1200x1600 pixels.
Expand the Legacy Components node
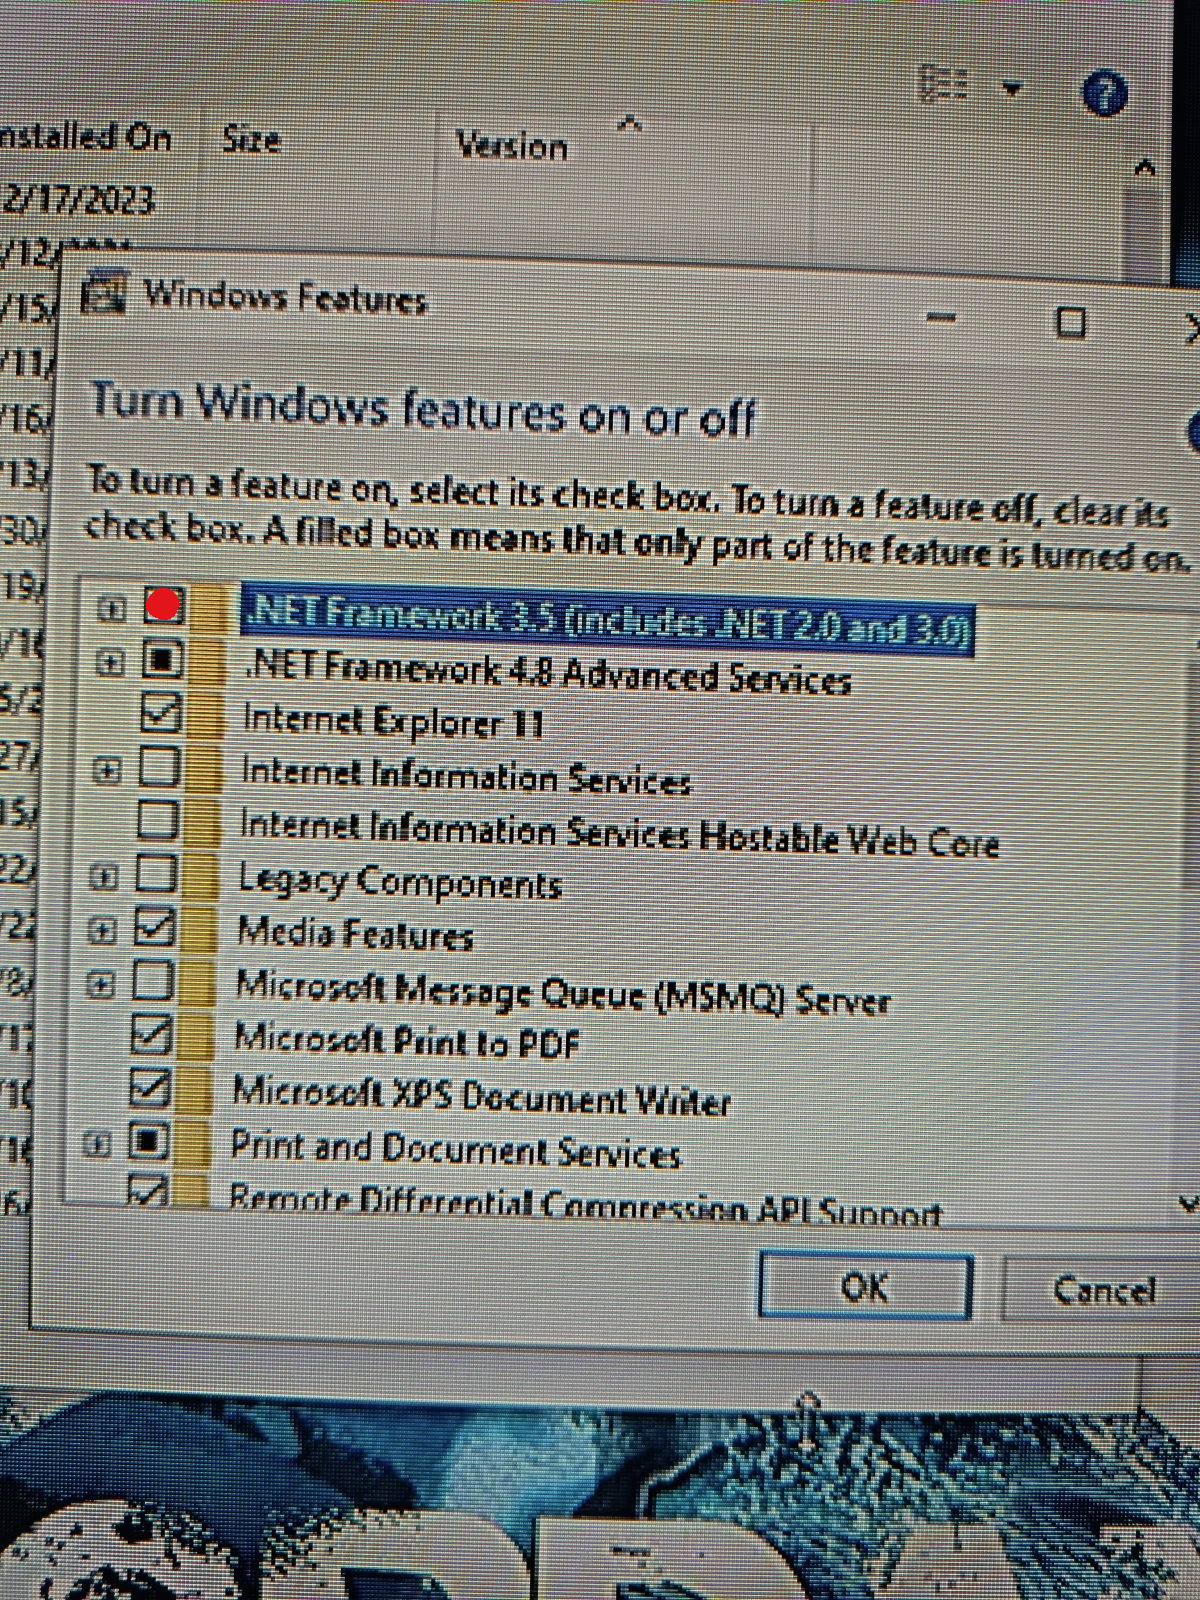pos(102,877)
